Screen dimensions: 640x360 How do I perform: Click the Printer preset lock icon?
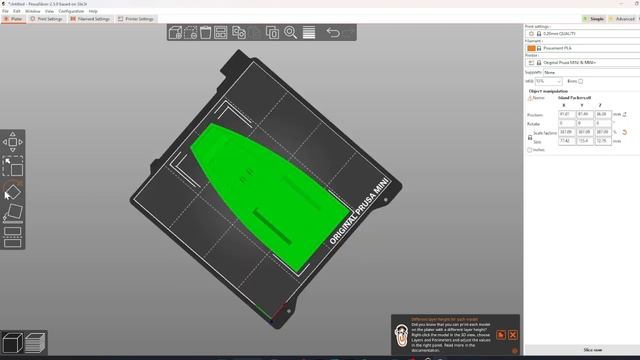tap(539, 63)
